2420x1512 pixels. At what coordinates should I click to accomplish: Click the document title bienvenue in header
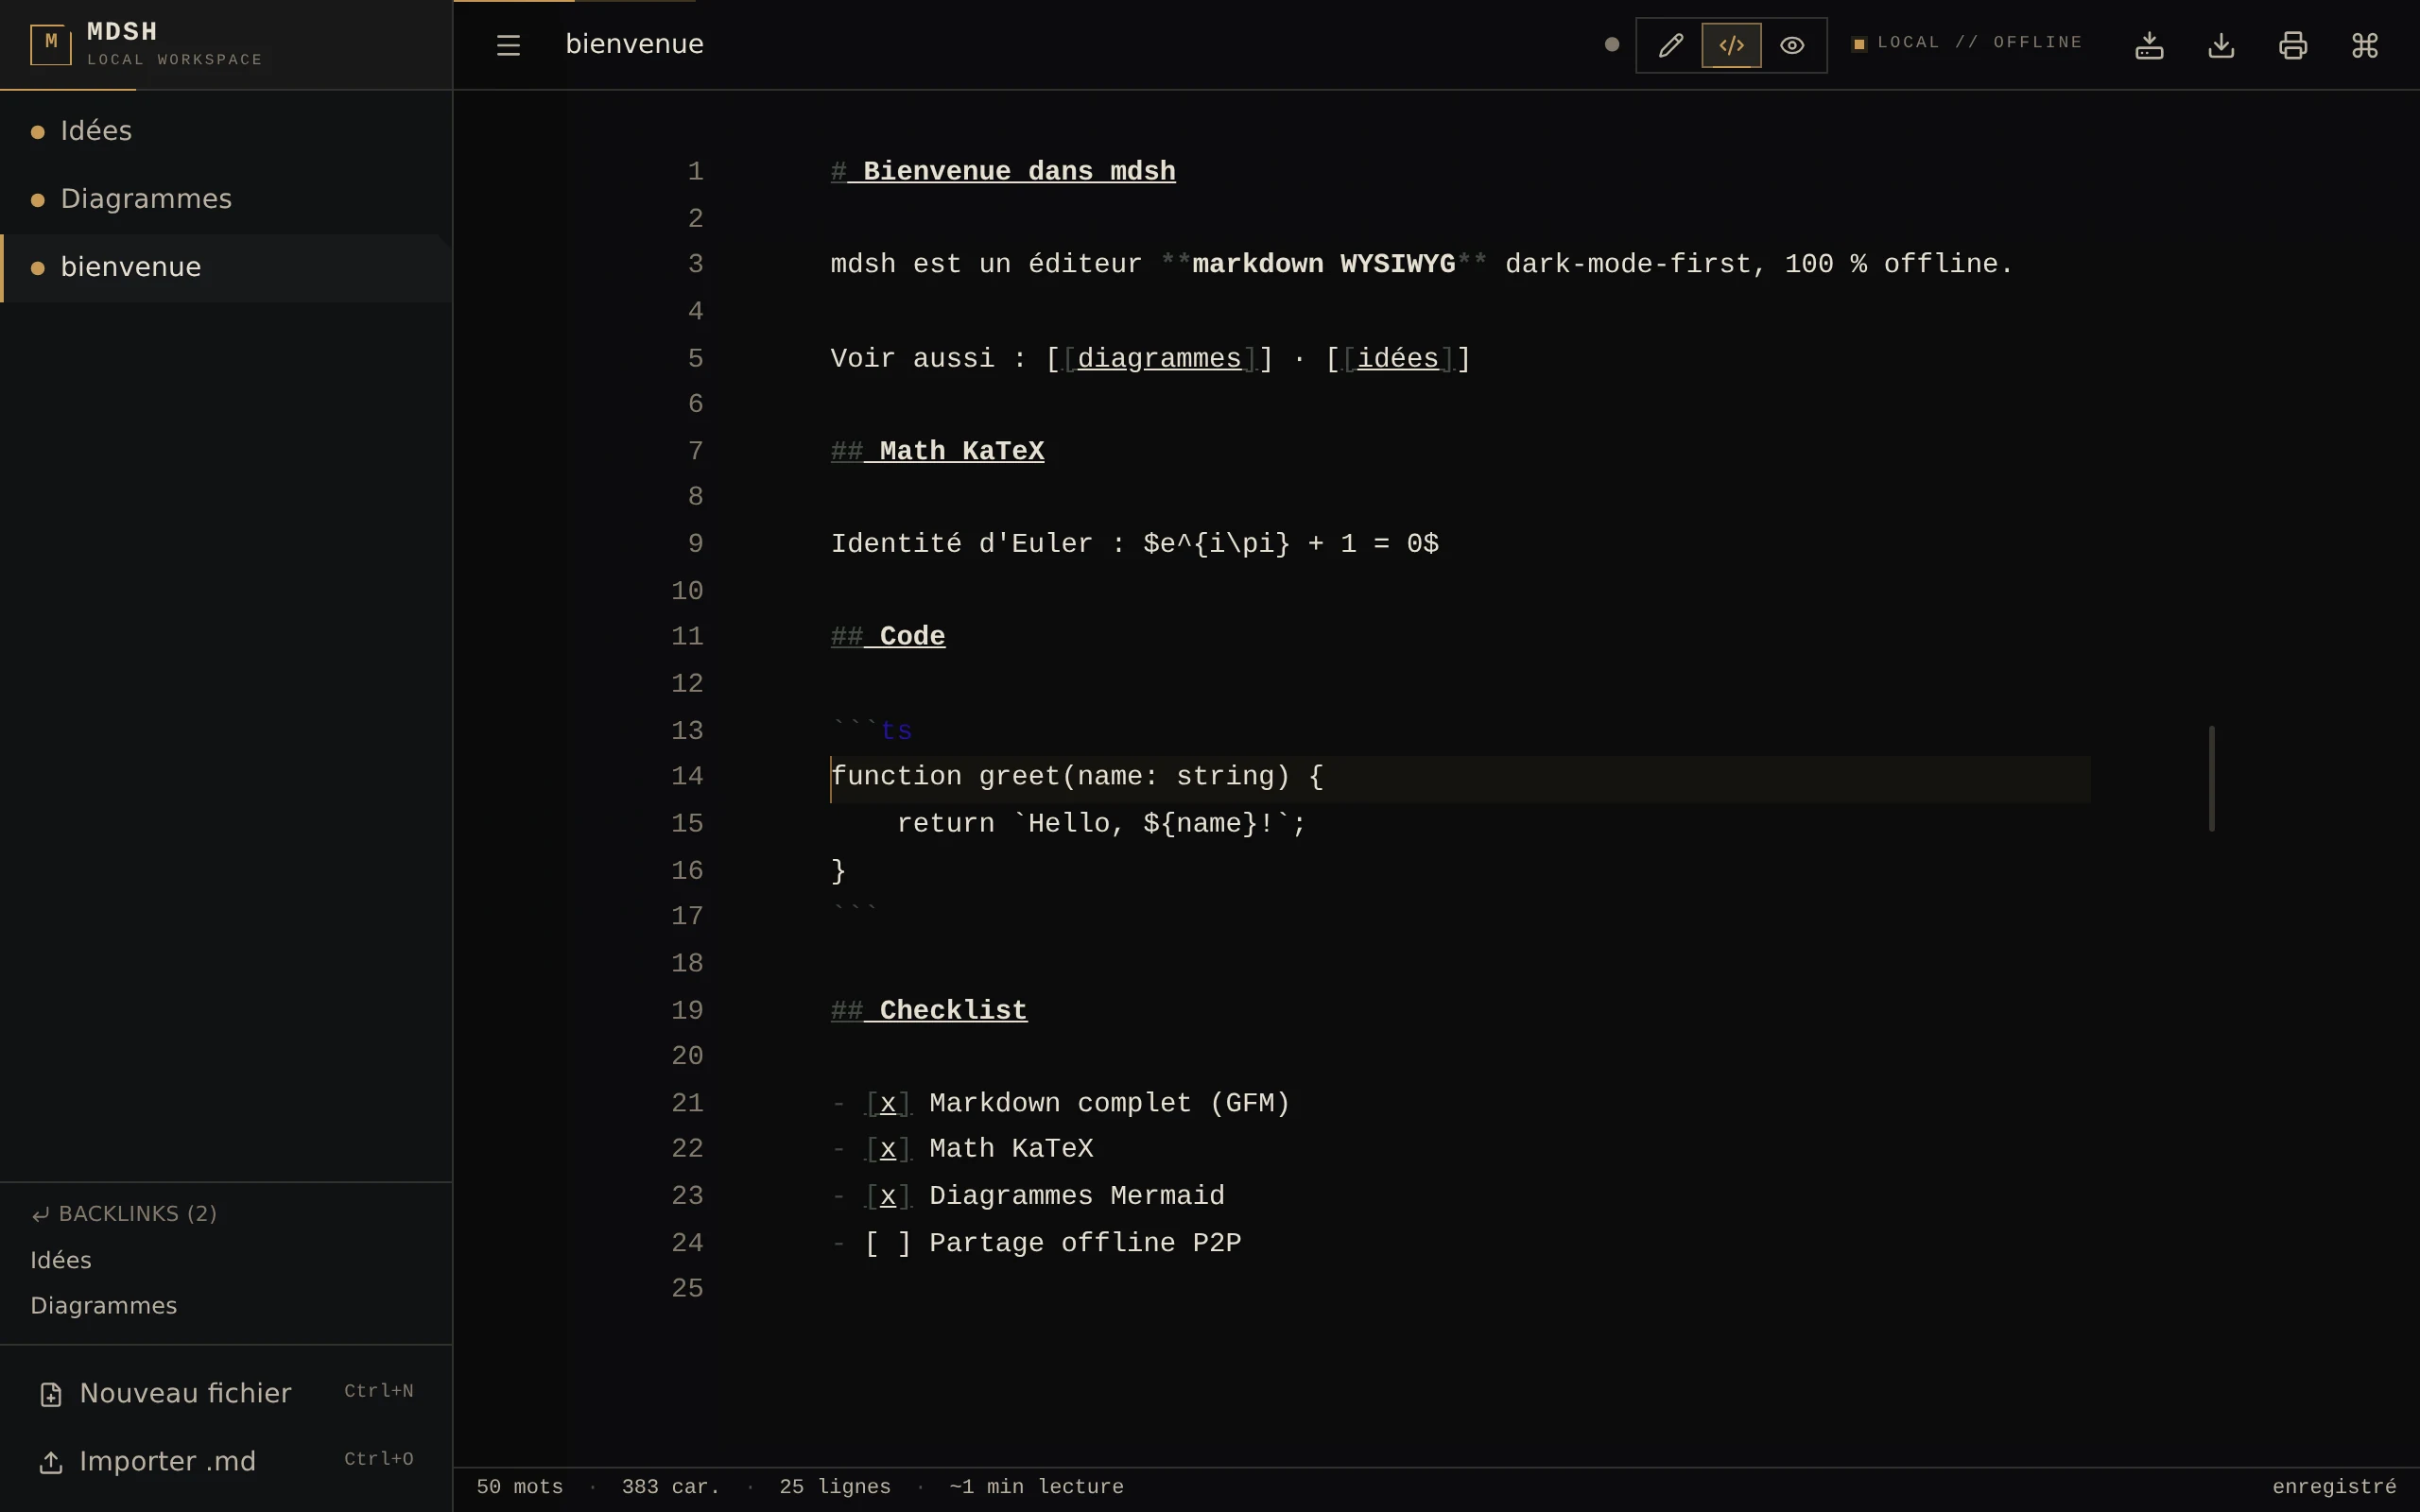coord(635,44)
